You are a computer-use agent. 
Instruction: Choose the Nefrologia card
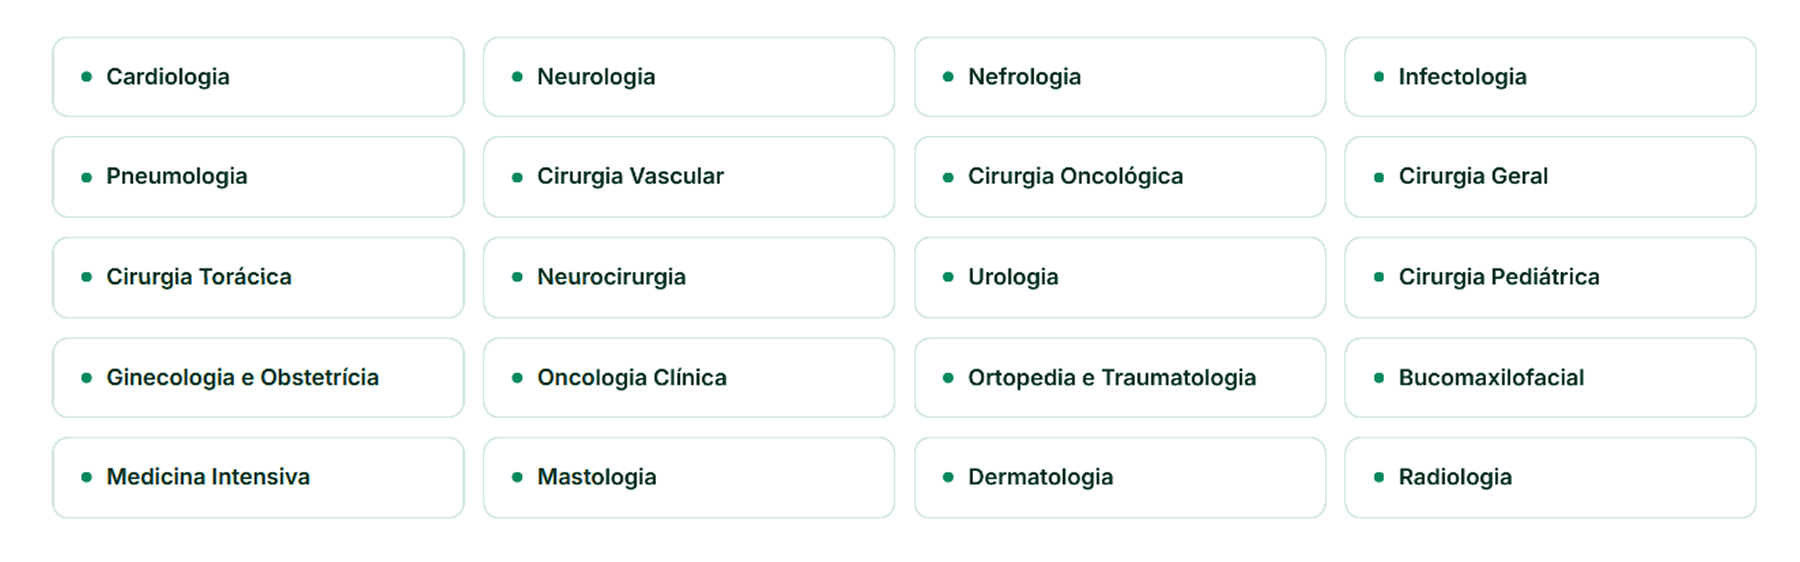coord(1120,77)
